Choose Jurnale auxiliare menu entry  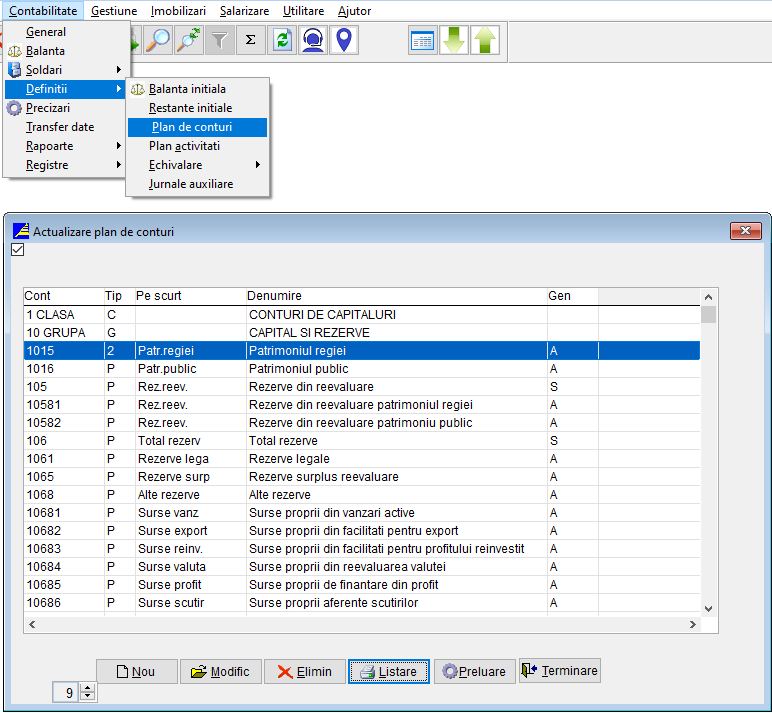click(197, 184)
